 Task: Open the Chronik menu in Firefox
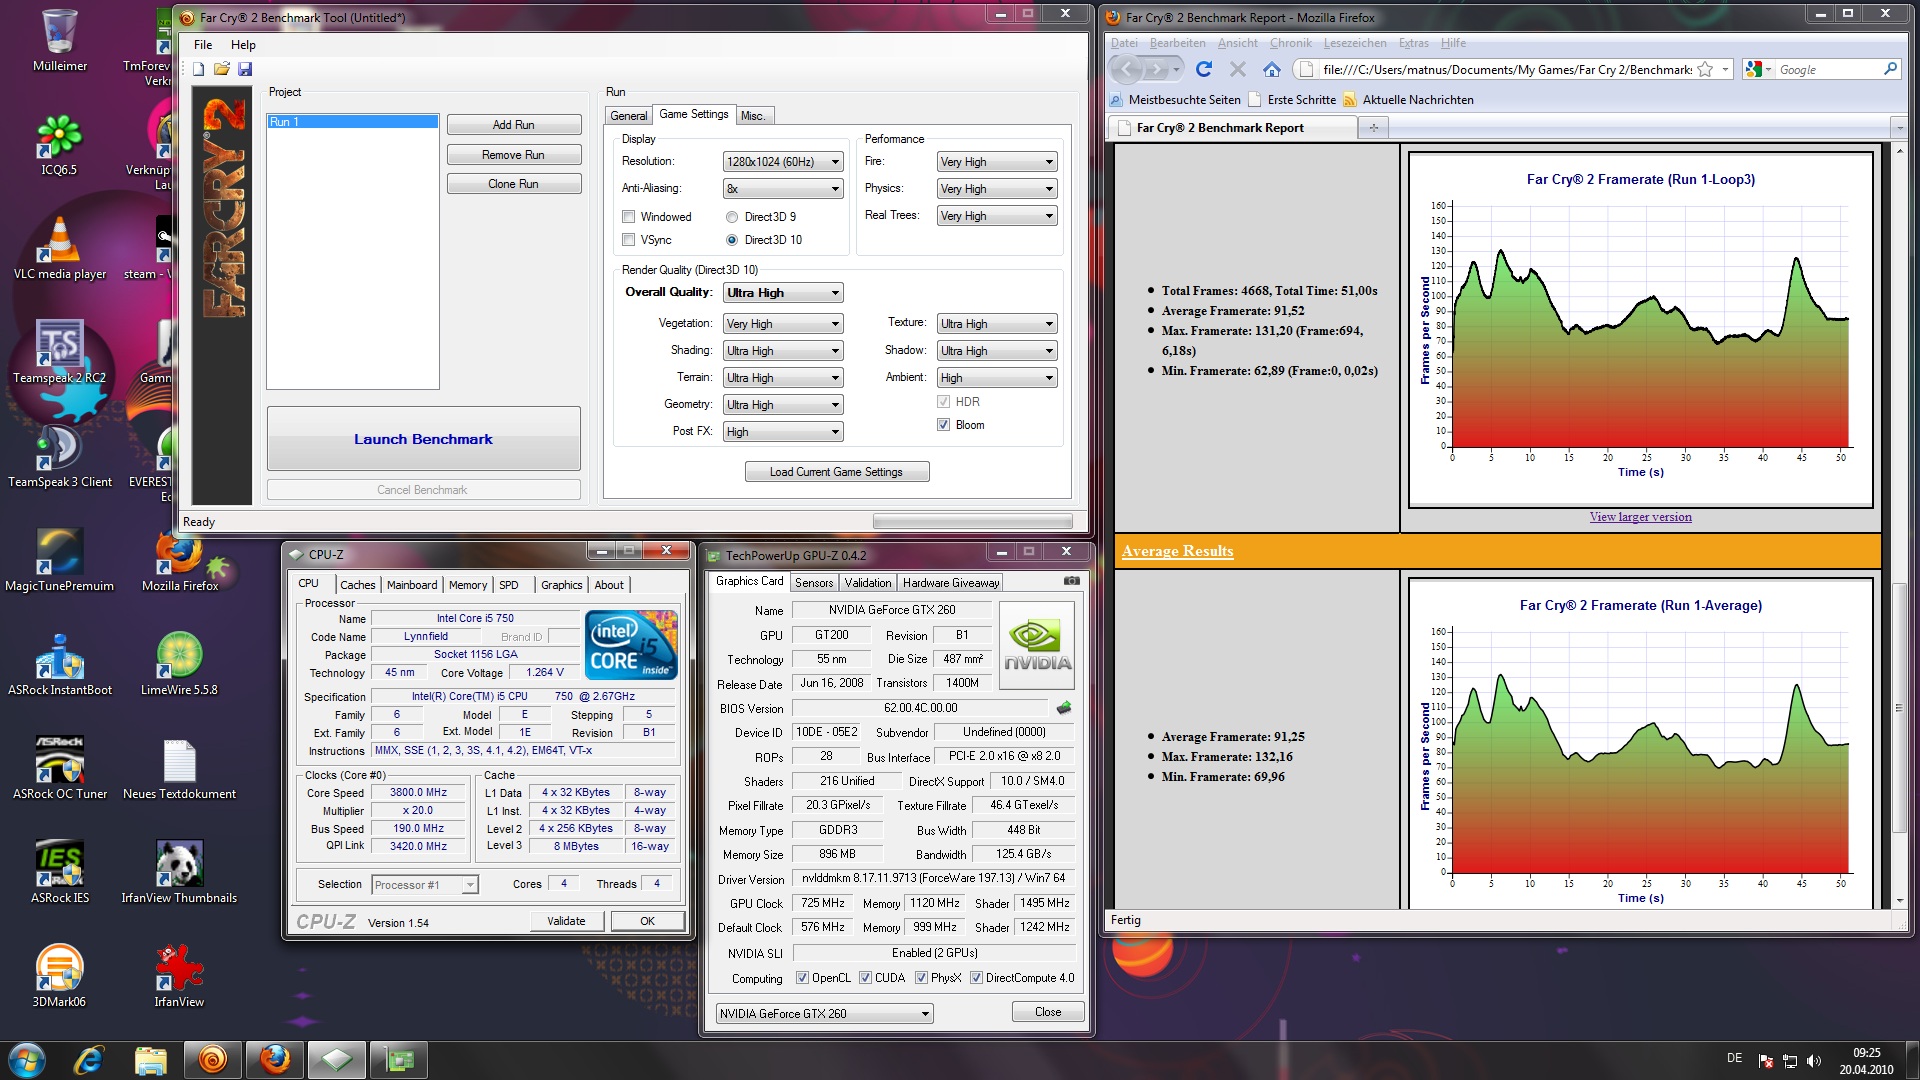click(x=1290, y=43)
